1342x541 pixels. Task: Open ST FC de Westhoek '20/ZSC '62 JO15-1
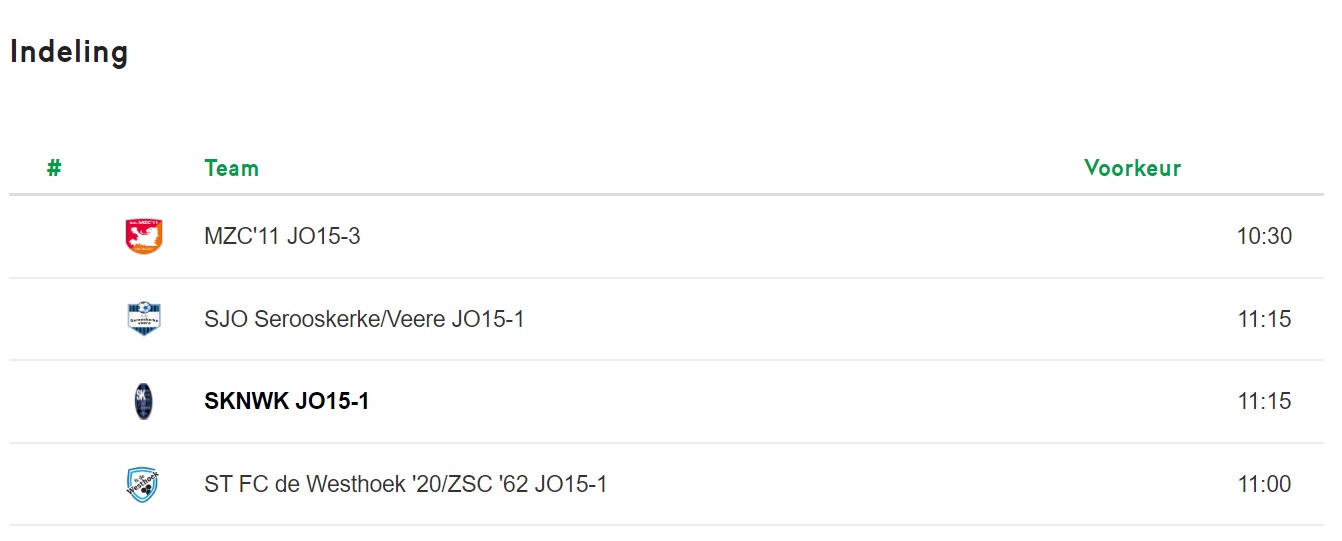pos(406,485)
